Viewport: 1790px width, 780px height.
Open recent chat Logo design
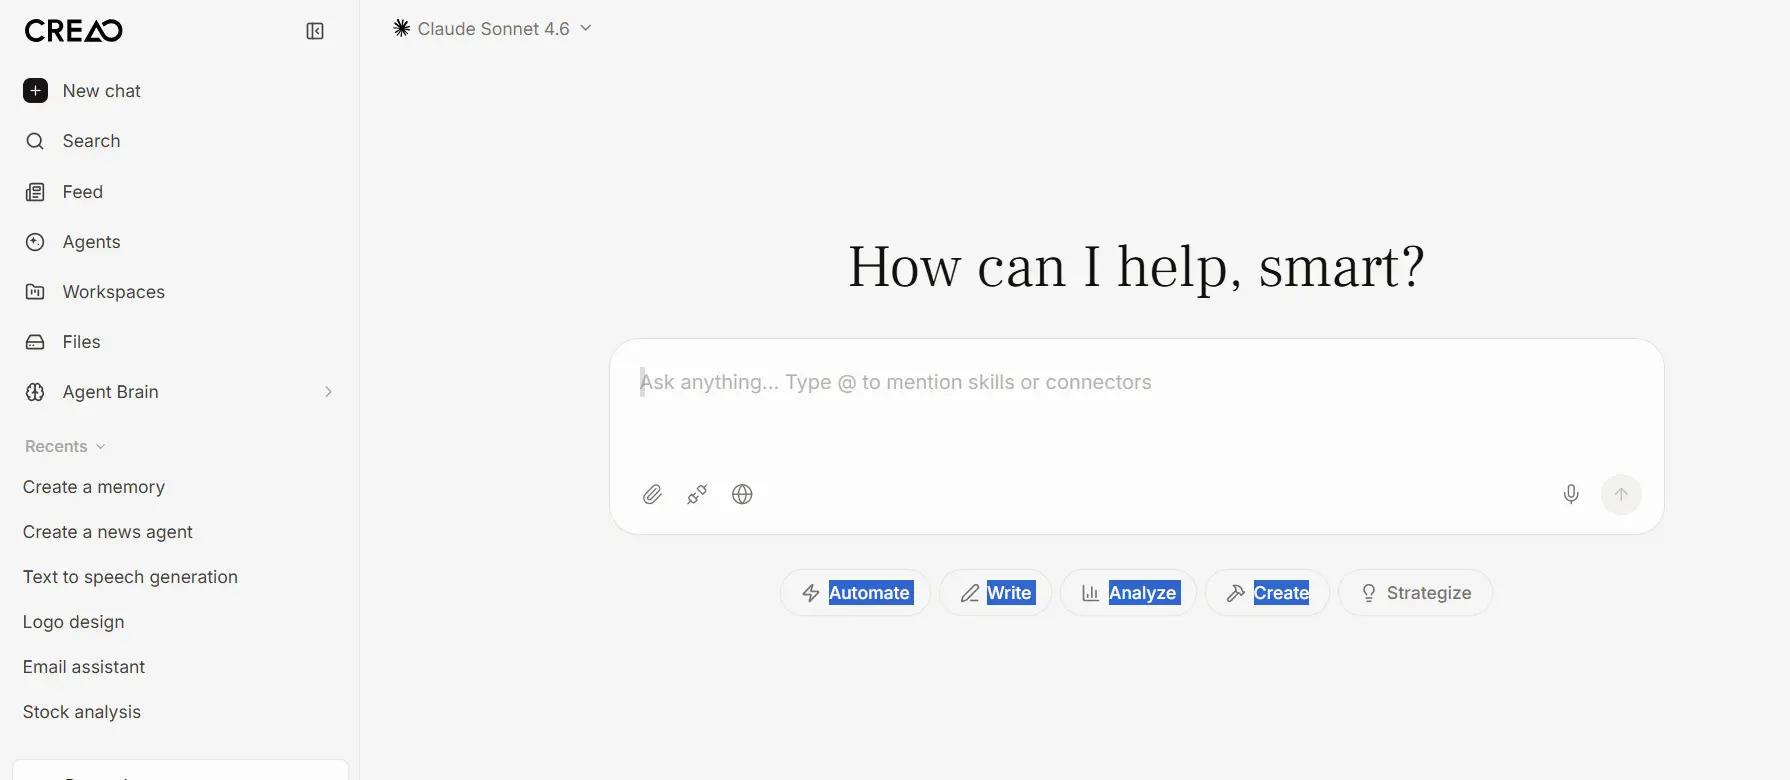coord(74,622)
